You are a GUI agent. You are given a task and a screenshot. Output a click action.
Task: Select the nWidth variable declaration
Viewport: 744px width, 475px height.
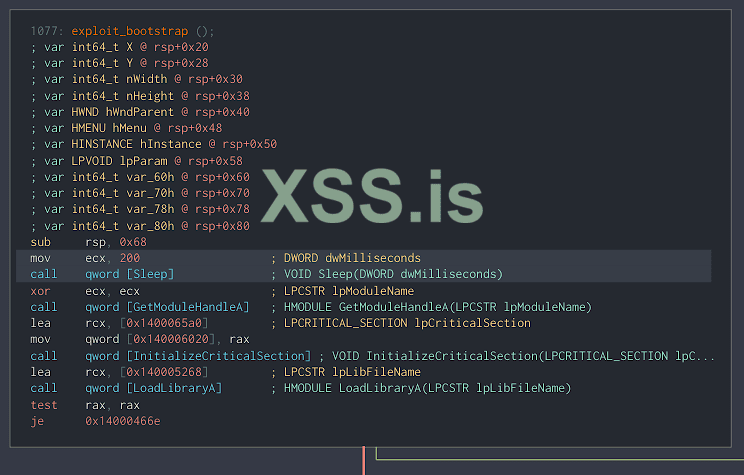pos(137,79)
